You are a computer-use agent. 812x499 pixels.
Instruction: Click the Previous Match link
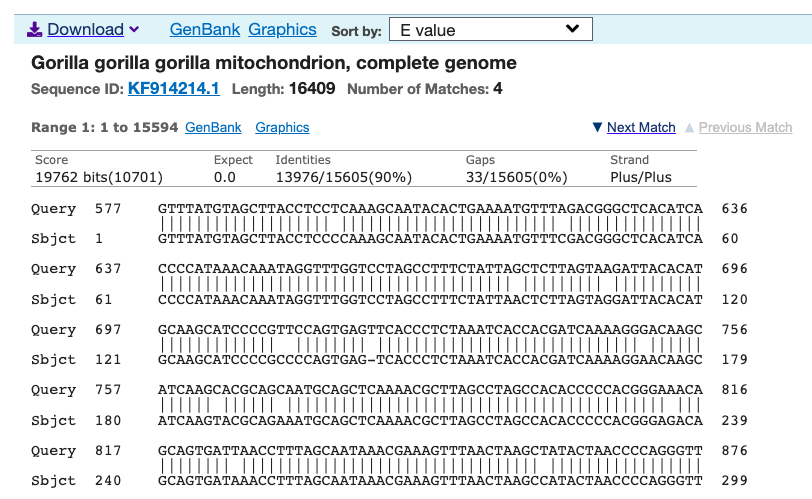(x=745, y=128)
